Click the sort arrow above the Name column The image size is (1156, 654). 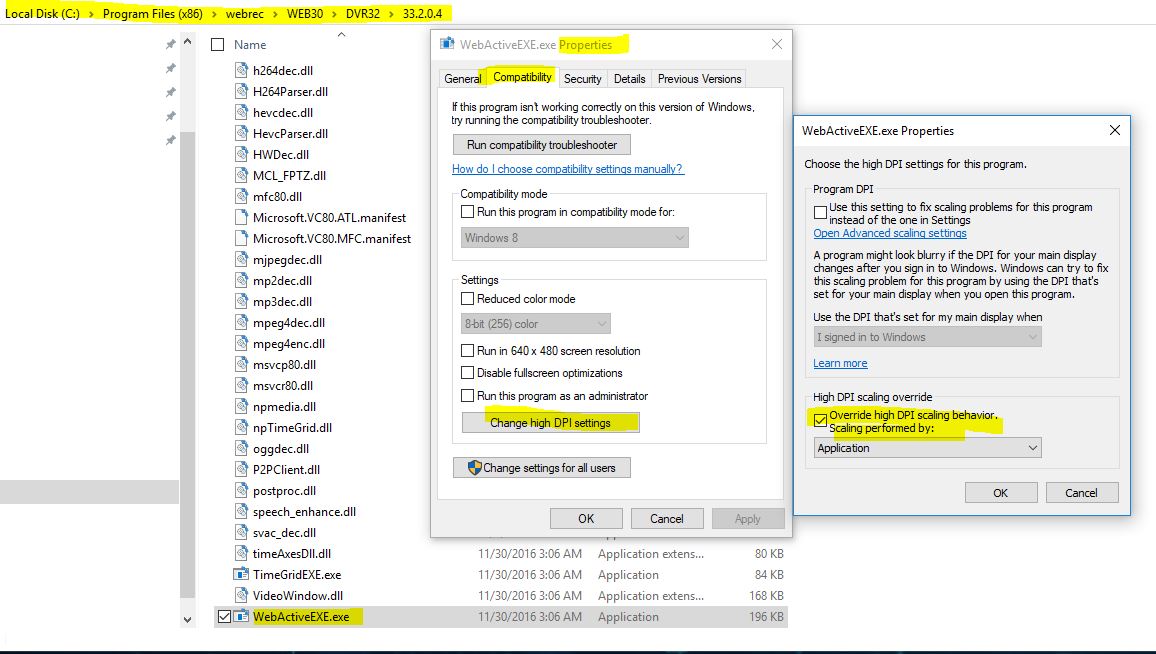[x=341, y=34]
